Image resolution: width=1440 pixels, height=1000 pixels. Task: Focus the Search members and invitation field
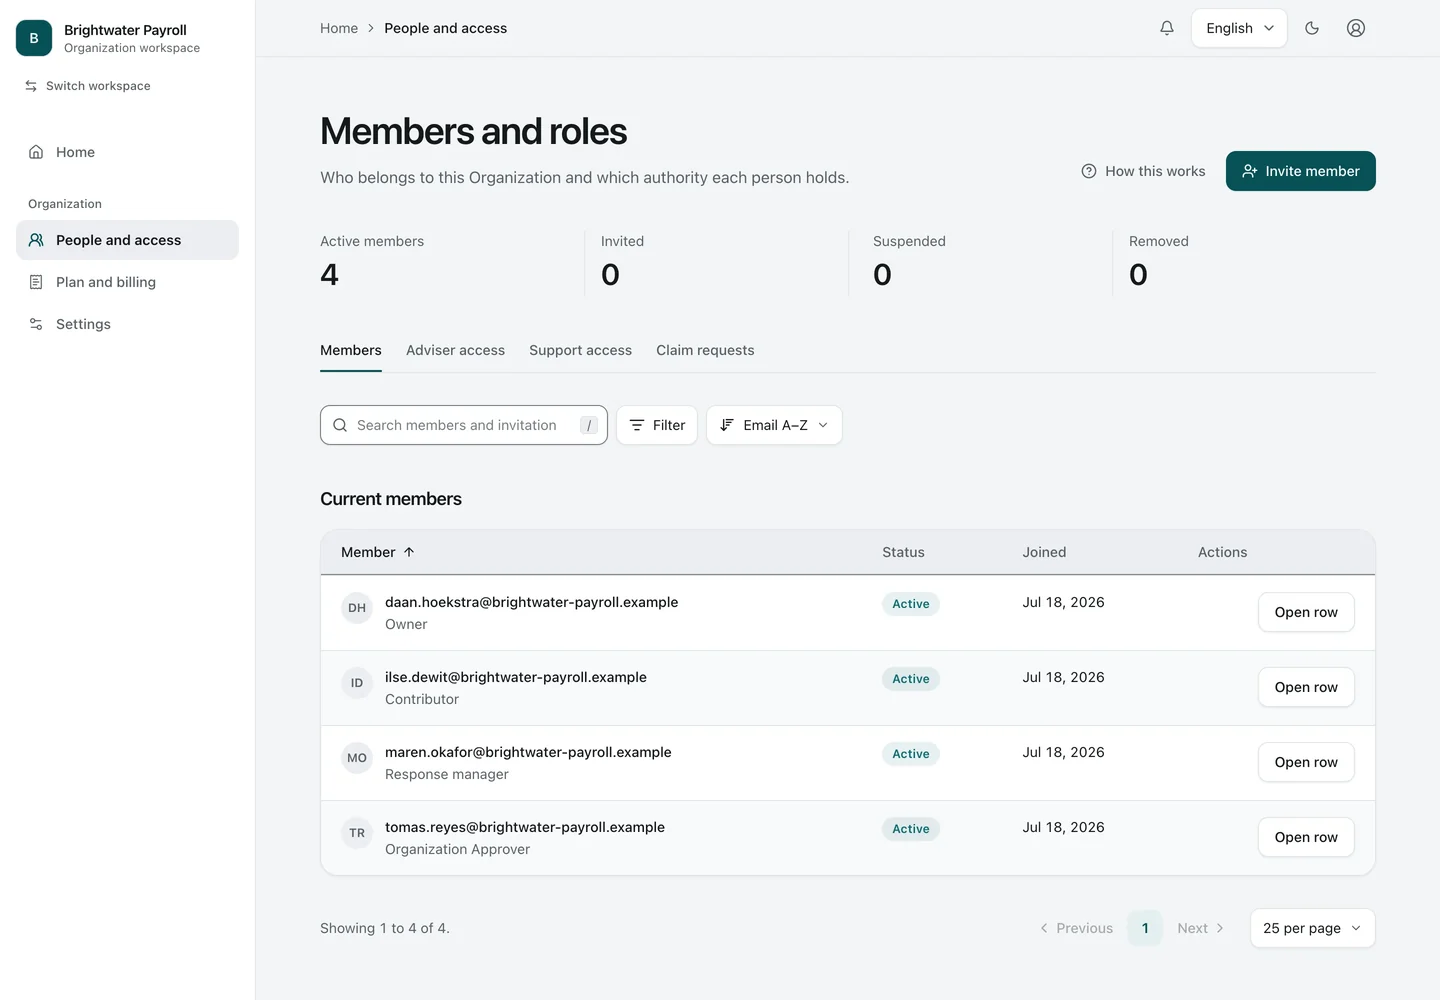[x=464, y=425]
